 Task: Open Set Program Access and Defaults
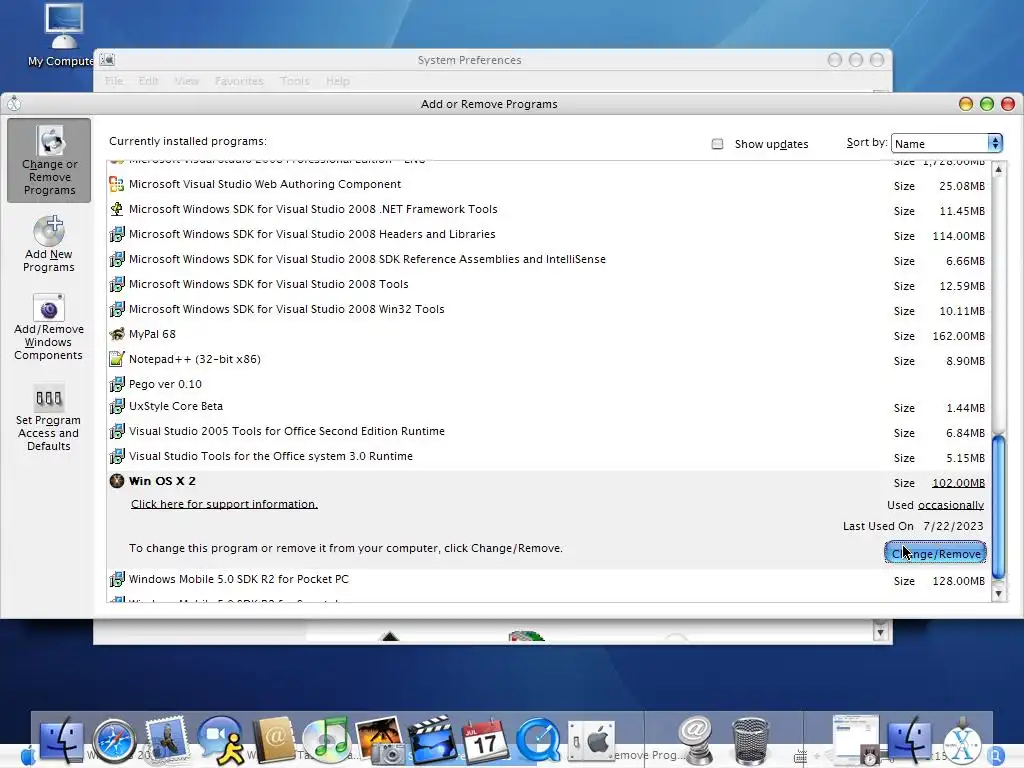pyautogui.click(x=49, y=418)
